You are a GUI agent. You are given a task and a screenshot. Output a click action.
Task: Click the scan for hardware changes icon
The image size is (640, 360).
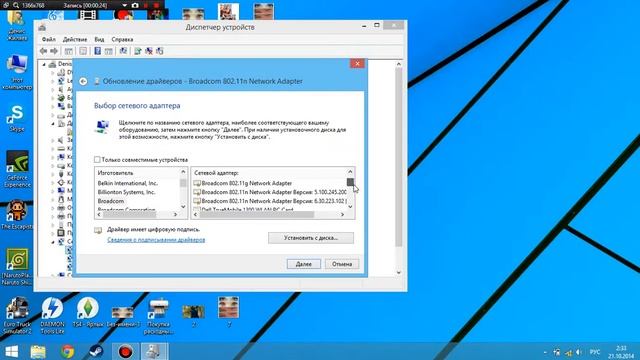tap(123, 51)
